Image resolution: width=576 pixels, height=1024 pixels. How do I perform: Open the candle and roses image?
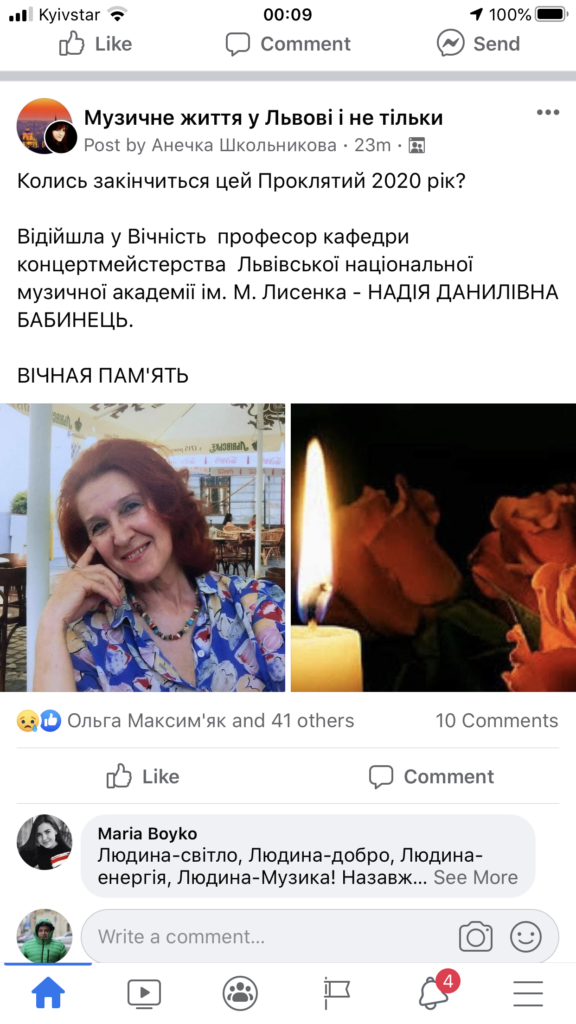coord(433,547)
